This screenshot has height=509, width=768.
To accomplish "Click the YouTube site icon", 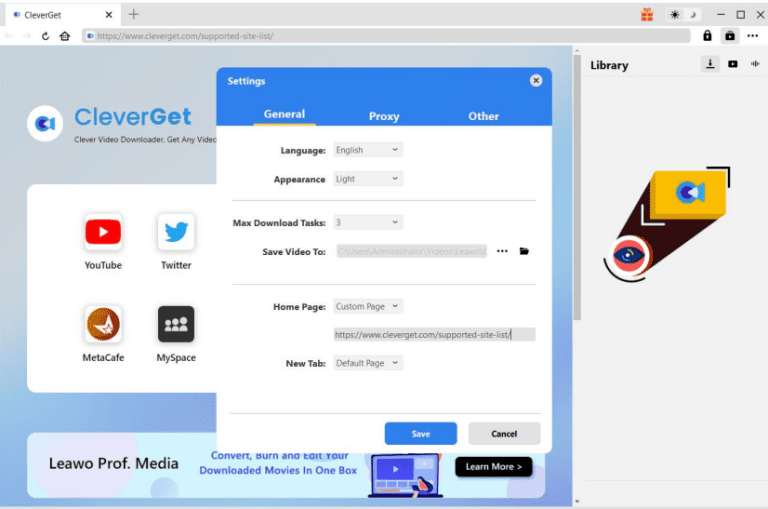I will click(103, 233).
